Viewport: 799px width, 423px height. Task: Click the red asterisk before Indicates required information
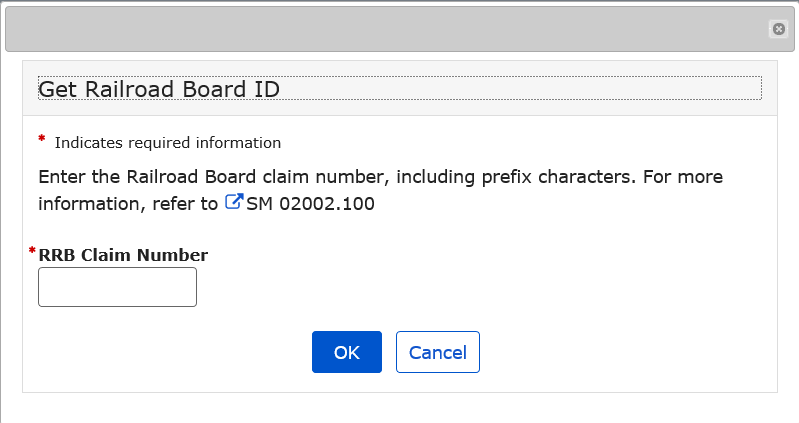pos(42,139)
